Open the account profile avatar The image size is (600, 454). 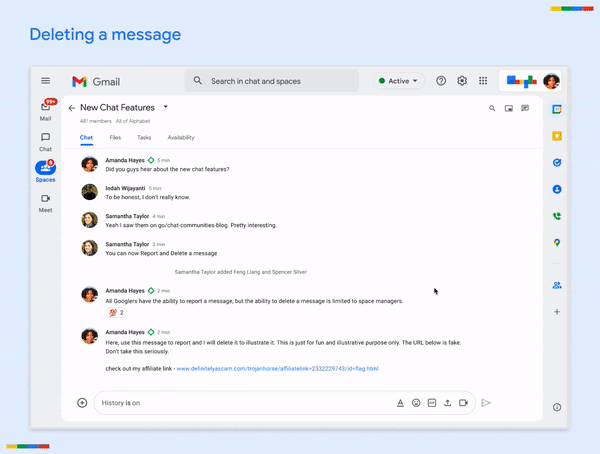[551, 81]
